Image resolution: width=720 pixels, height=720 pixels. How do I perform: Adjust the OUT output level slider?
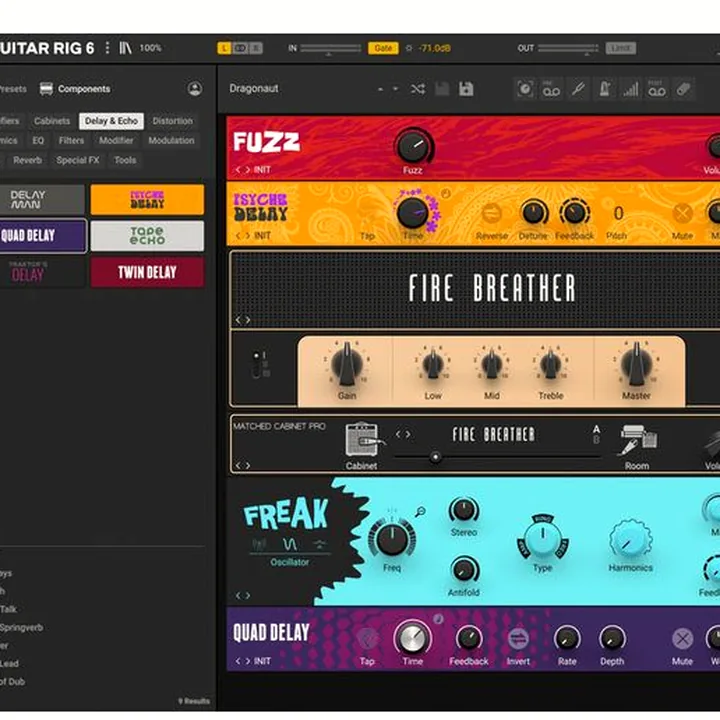coord(568,48)
